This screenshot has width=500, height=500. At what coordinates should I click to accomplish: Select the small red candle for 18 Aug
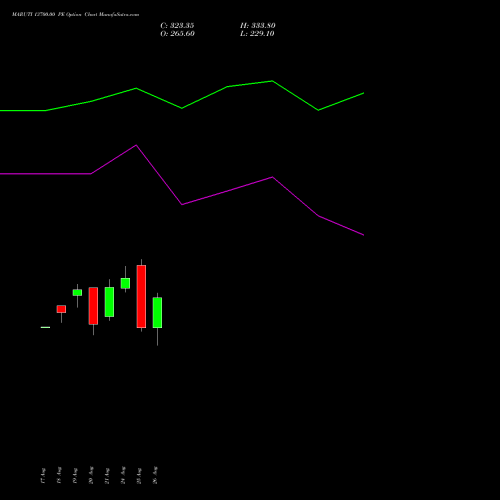click(61, 309)
